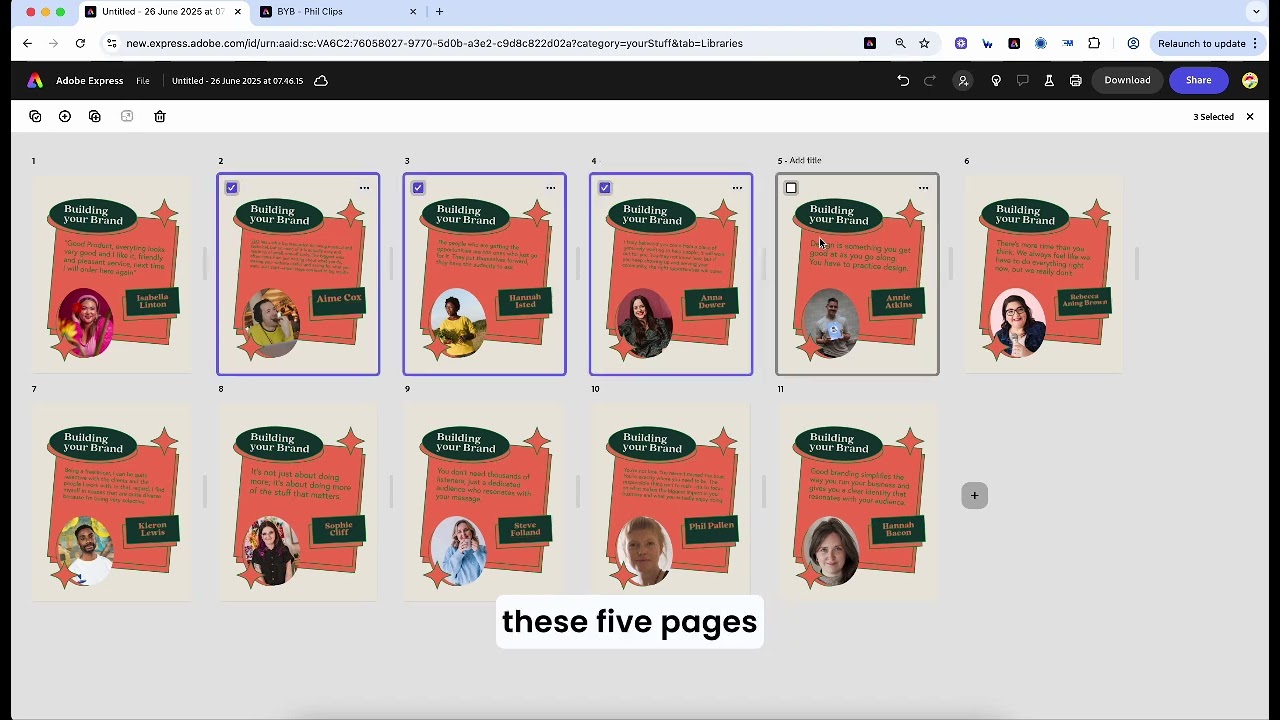Click the duplicate pages icon
Image resolution: width=1280 pixels, height=720 pixels.
(x=95, y=117)
